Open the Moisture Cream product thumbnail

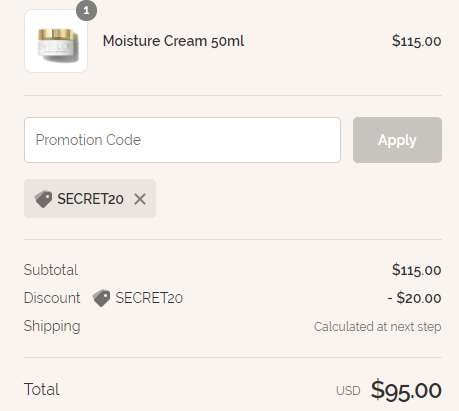click(56, 41)
